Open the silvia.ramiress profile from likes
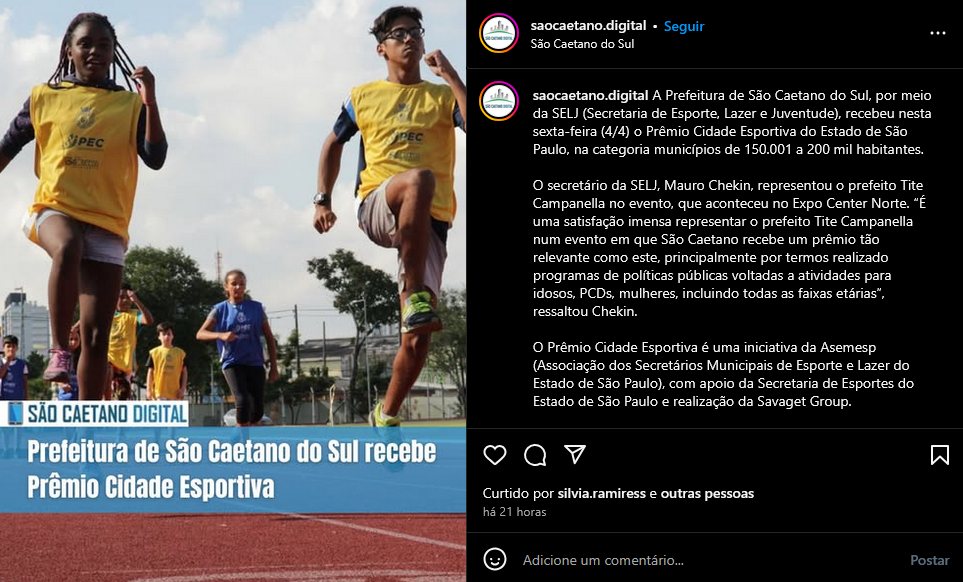The height and width of the screenshot is (582, 963). click(x=601, y=493)
